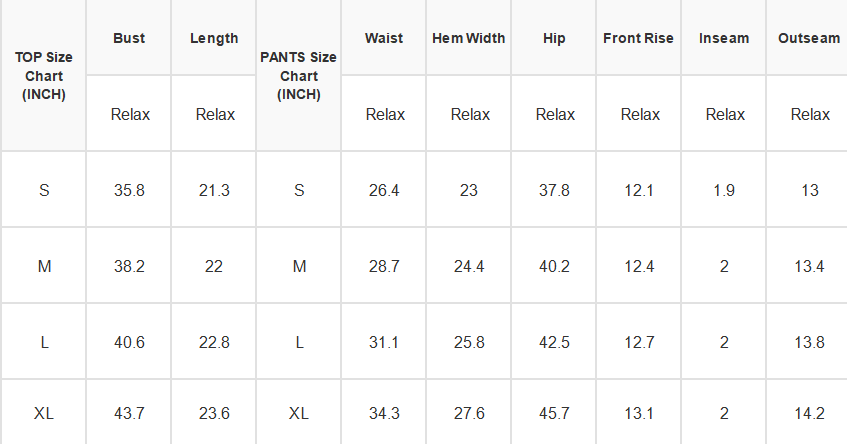Select the Bust column header

129,38
